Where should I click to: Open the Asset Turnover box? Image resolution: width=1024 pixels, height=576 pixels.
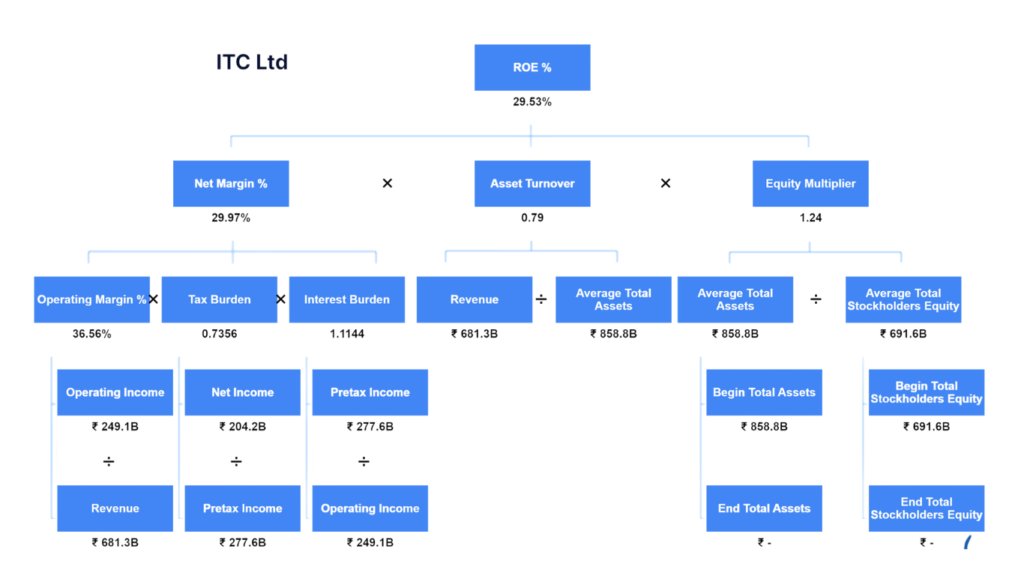point(532,184)
